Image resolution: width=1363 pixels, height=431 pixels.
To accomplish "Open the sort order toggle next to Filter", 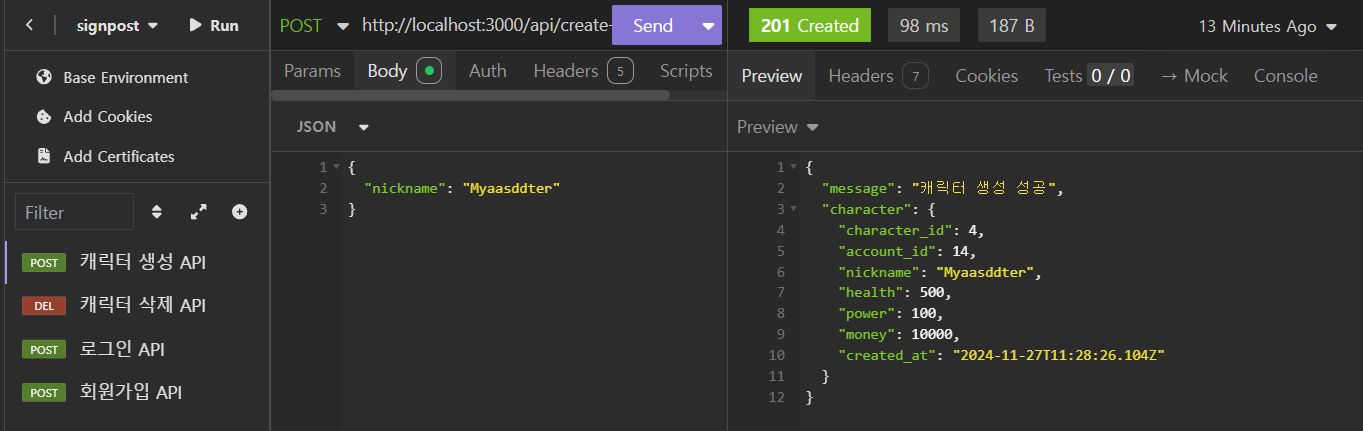I will 156,212.
